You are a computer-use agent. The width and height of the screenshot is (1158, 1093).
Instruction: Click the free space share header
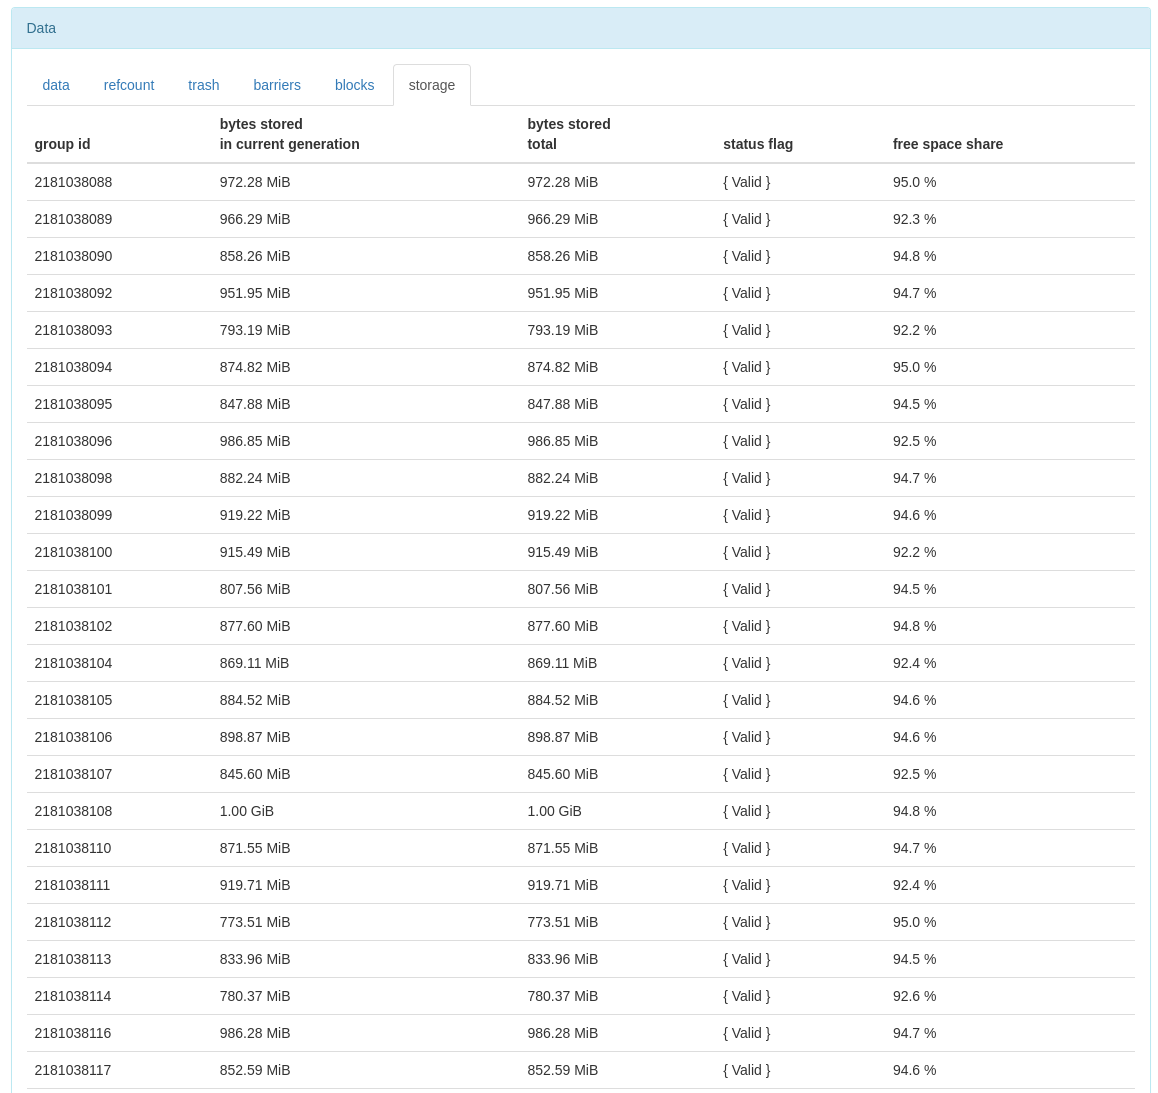coord(947,144)
